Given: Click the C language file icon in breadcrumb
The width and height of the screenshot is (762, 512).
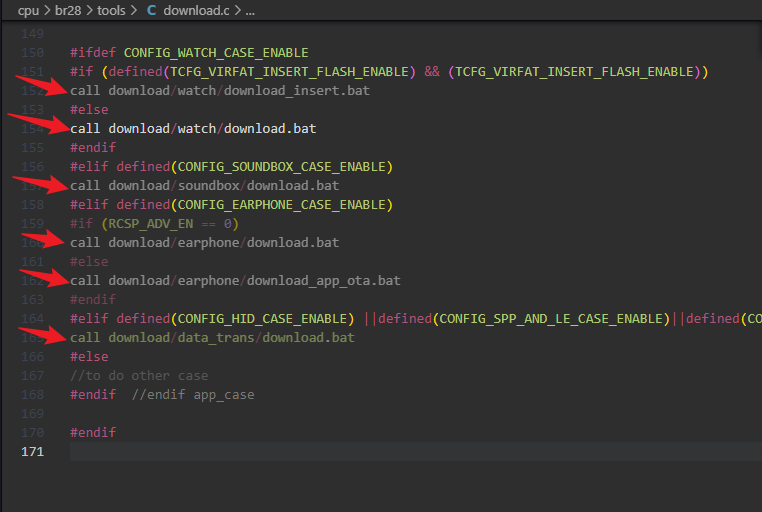Looking at the screenshot, I should pyautogui.click(x=152, y=10).
